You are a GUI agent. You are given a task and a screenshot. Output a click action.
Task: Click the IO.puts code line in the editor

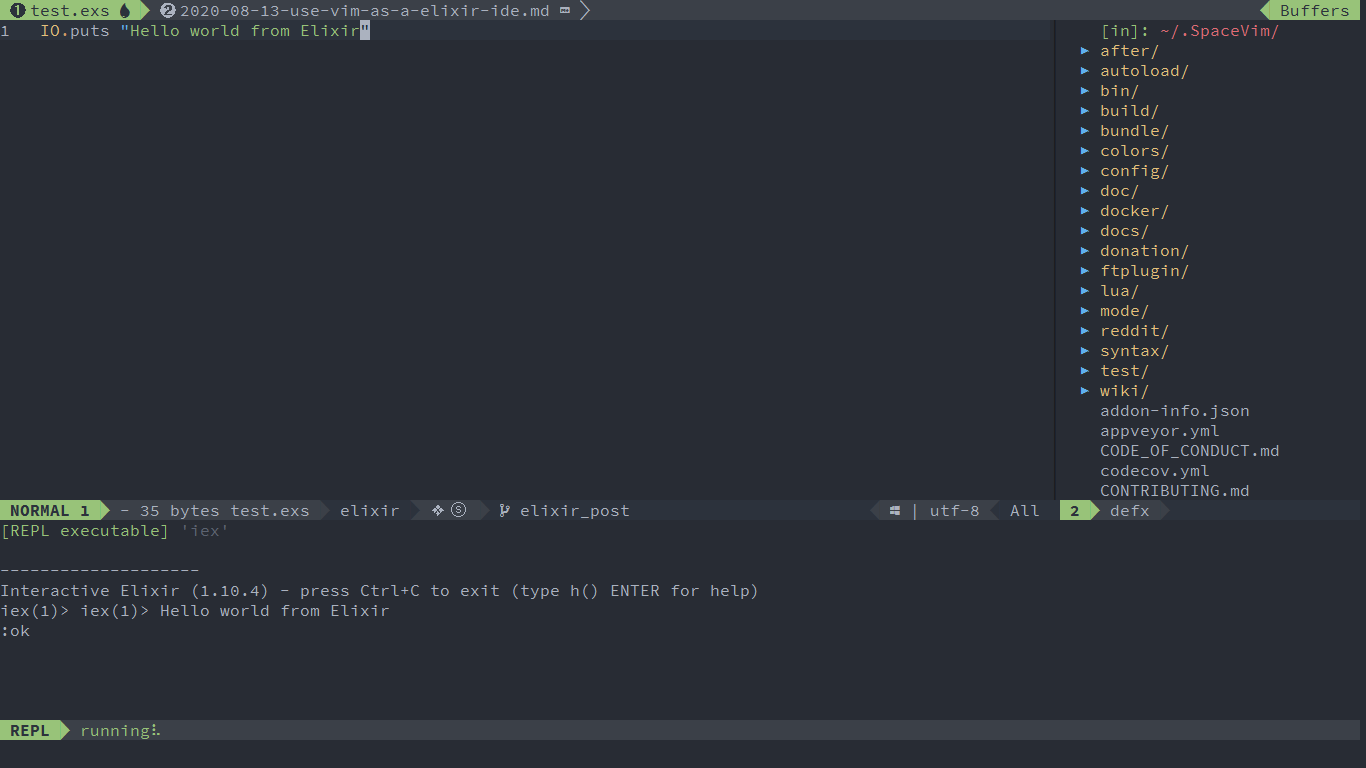tap(205, 31)
